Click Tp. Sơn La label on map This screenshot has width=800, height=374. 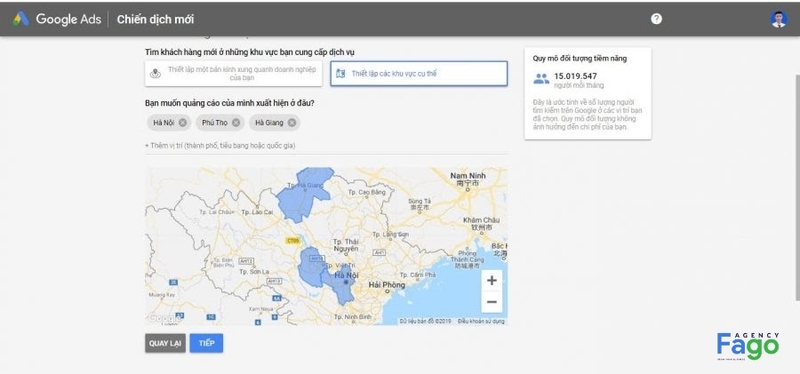[254, 271]
